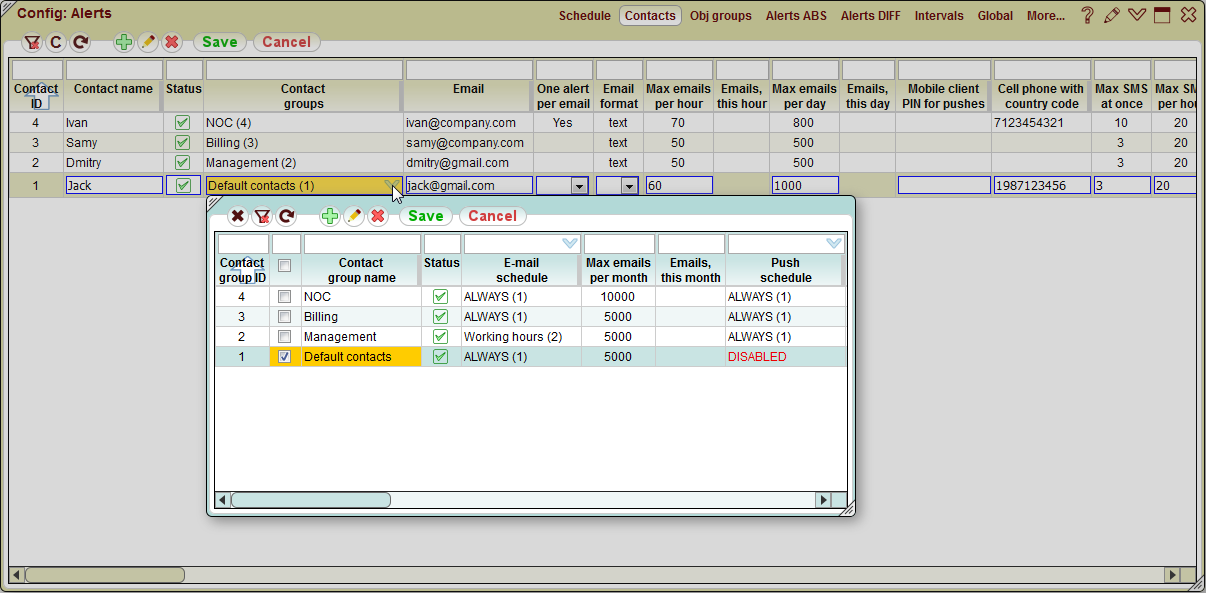Cancel edits using the main toolbar Cancel button

pyautogui.click(x=286, y=42)
